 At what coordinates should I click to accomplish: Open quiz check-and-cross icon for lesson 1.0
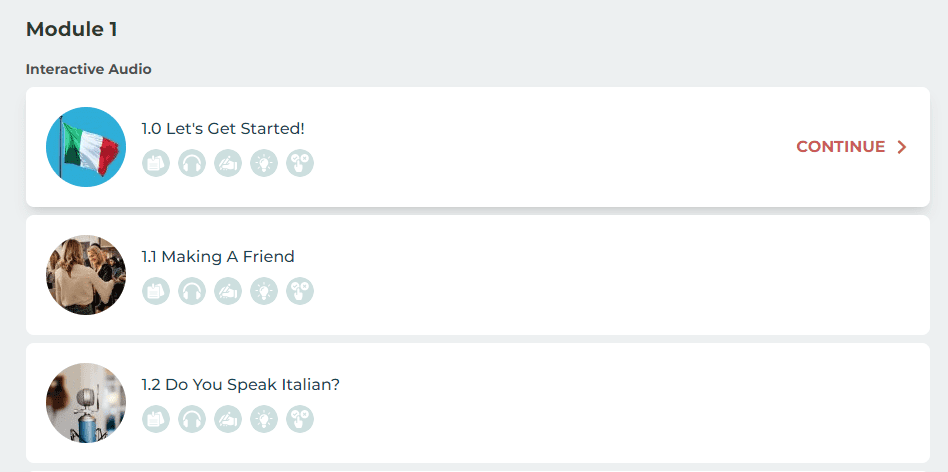pyautogui.click(x=300, y=163)
